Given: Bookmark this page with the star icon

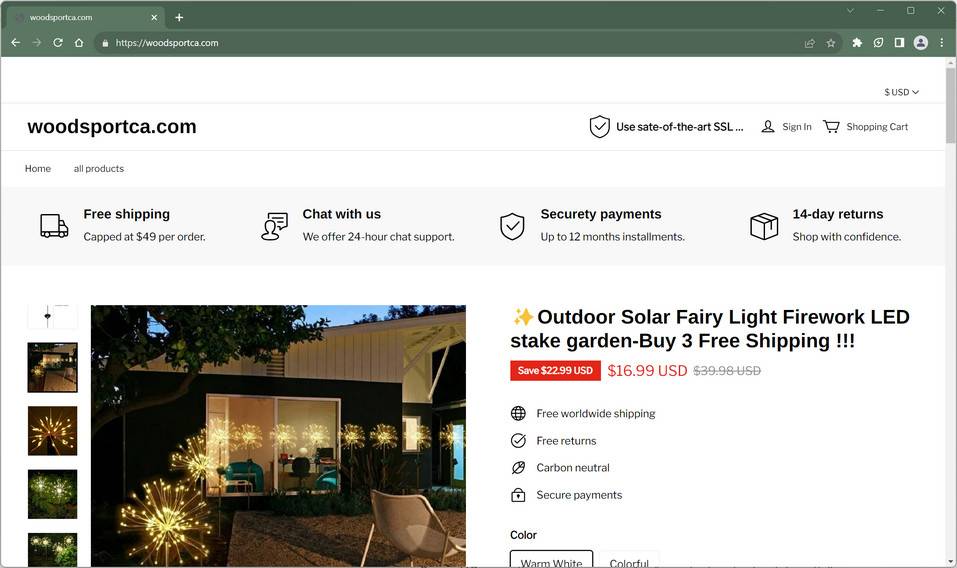Looking at the screenshot, I should (x=831, y=43).
